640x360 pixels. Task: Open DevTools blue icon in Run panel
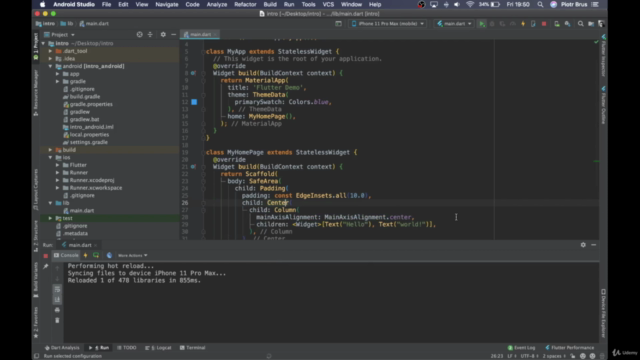pyautogui.click(x=109, y=255)
